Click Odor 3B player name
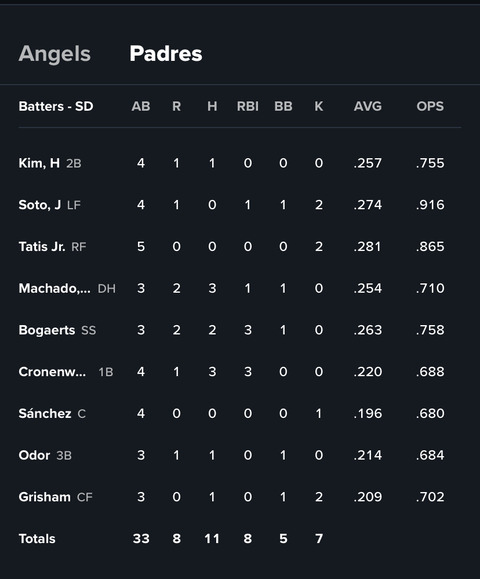The width and height of the screenshot is (480, 579). tap(34, 455)
